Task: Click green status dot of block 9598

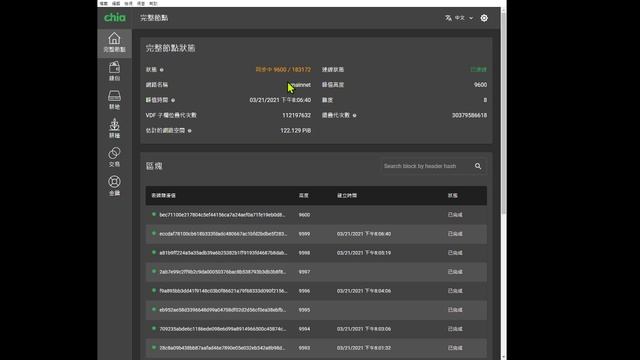Action: [154, 252]
